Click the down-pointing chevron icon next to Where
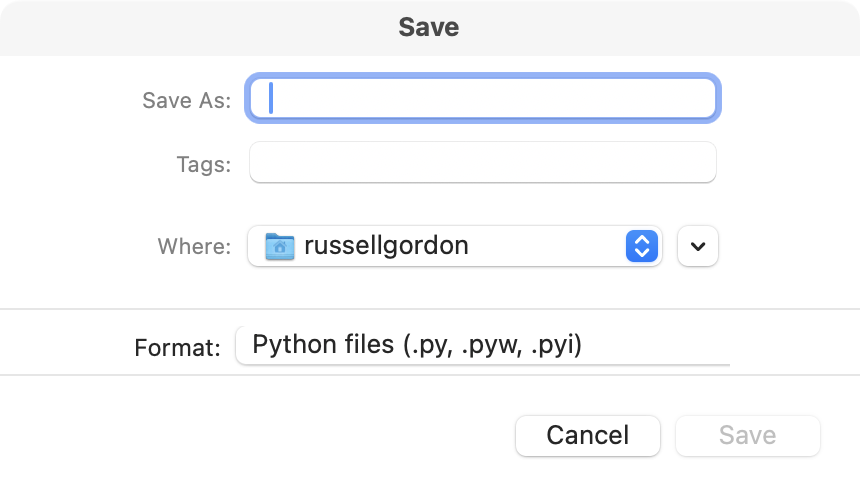This screenshot has width=860, height=496. coord(698,247)
